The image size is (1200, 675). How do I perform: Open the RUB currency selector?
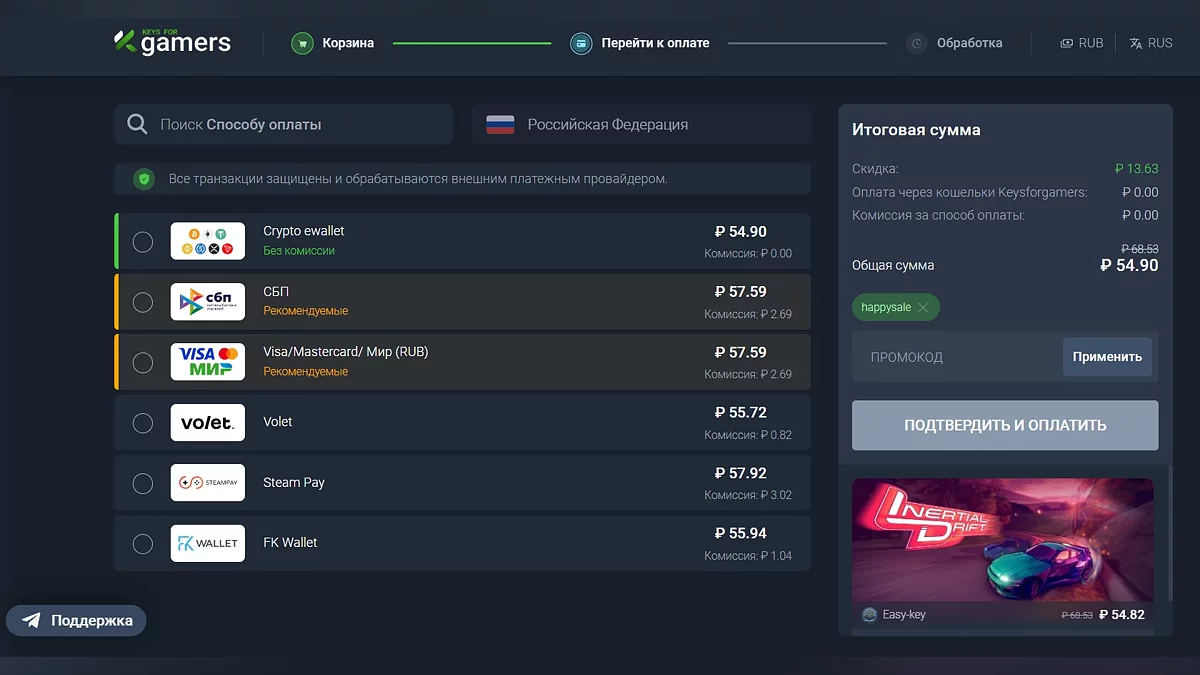click(x=1082, y=43)
